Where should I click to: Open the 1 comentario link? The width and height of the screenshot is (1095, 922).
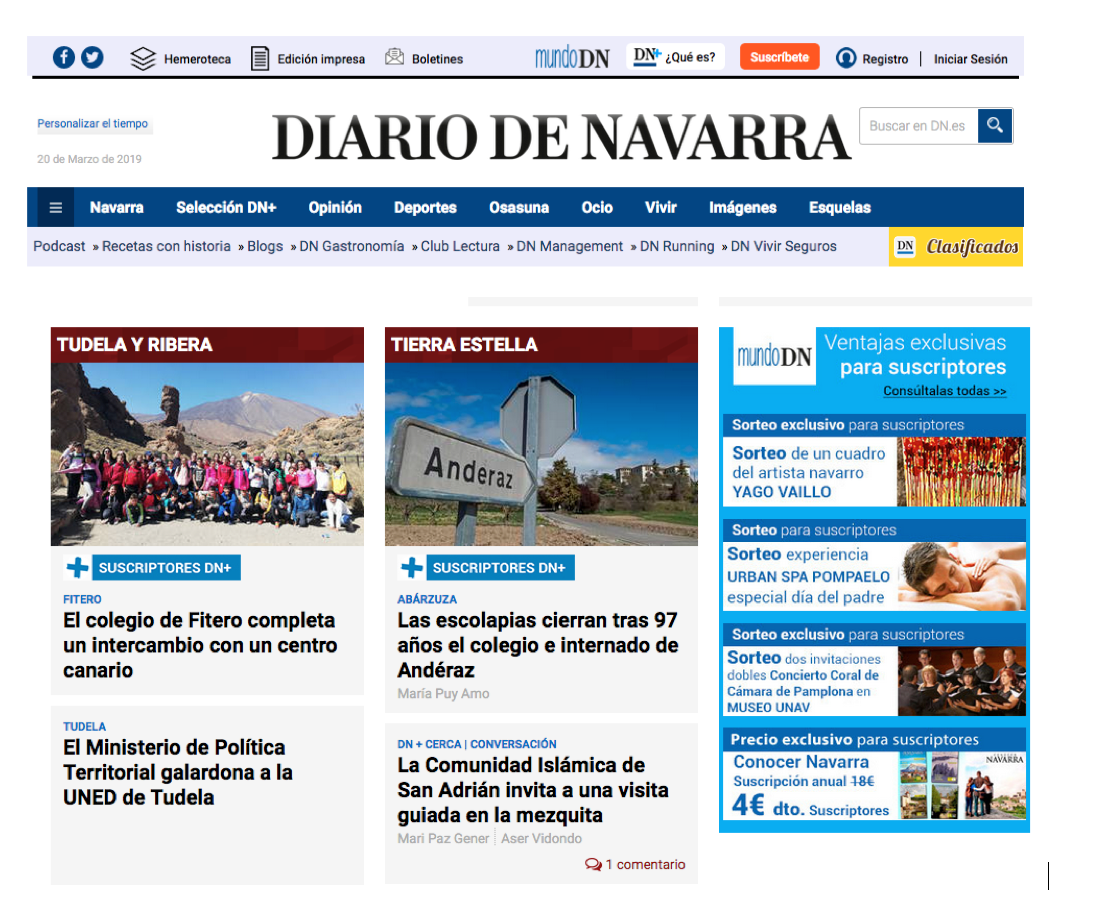(x=645, y=865)
